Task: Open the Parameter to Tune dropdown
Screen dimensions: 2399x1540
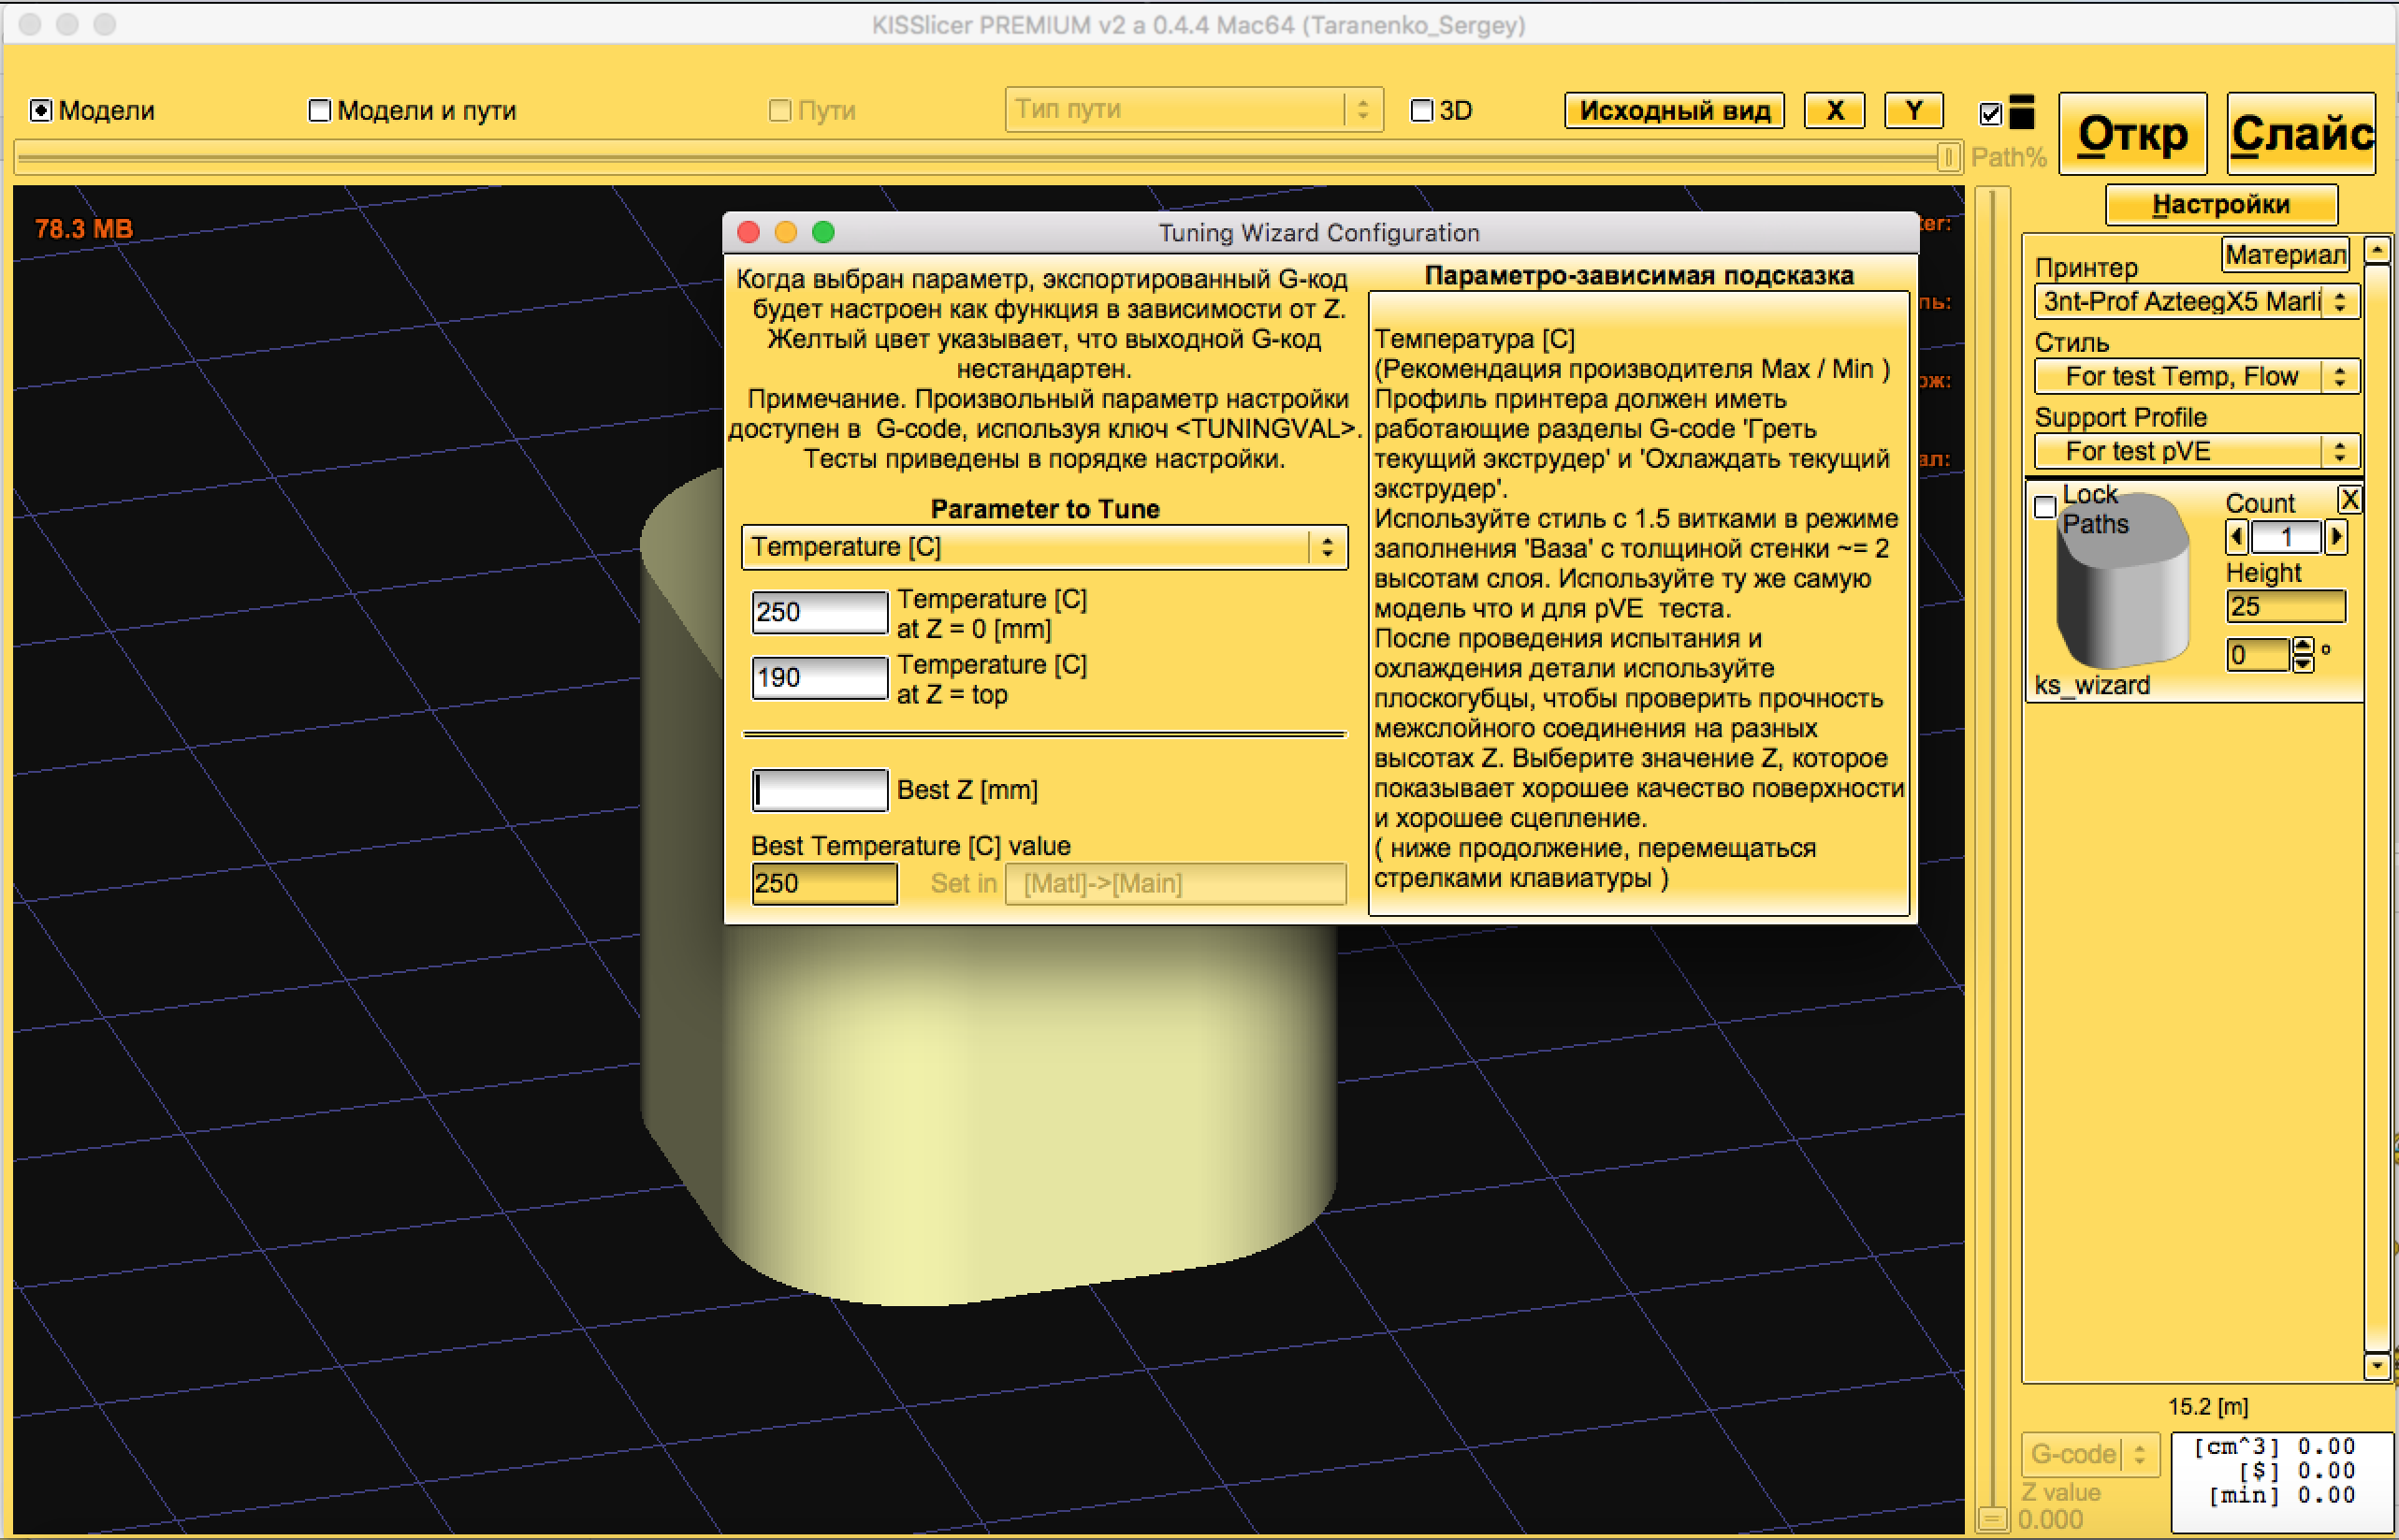Action: click(x=1044, y=547)
